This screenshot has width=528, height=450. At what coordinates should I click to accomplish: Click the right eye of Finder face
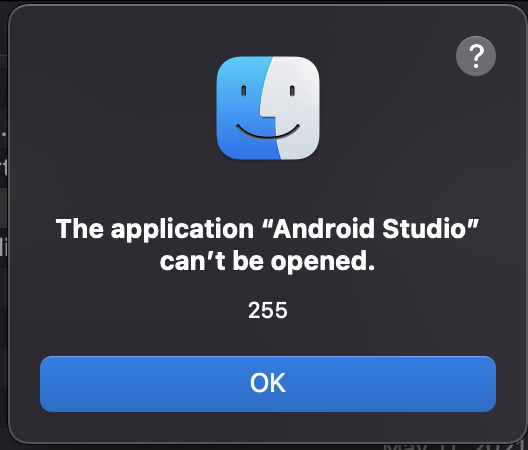(292, 91)
